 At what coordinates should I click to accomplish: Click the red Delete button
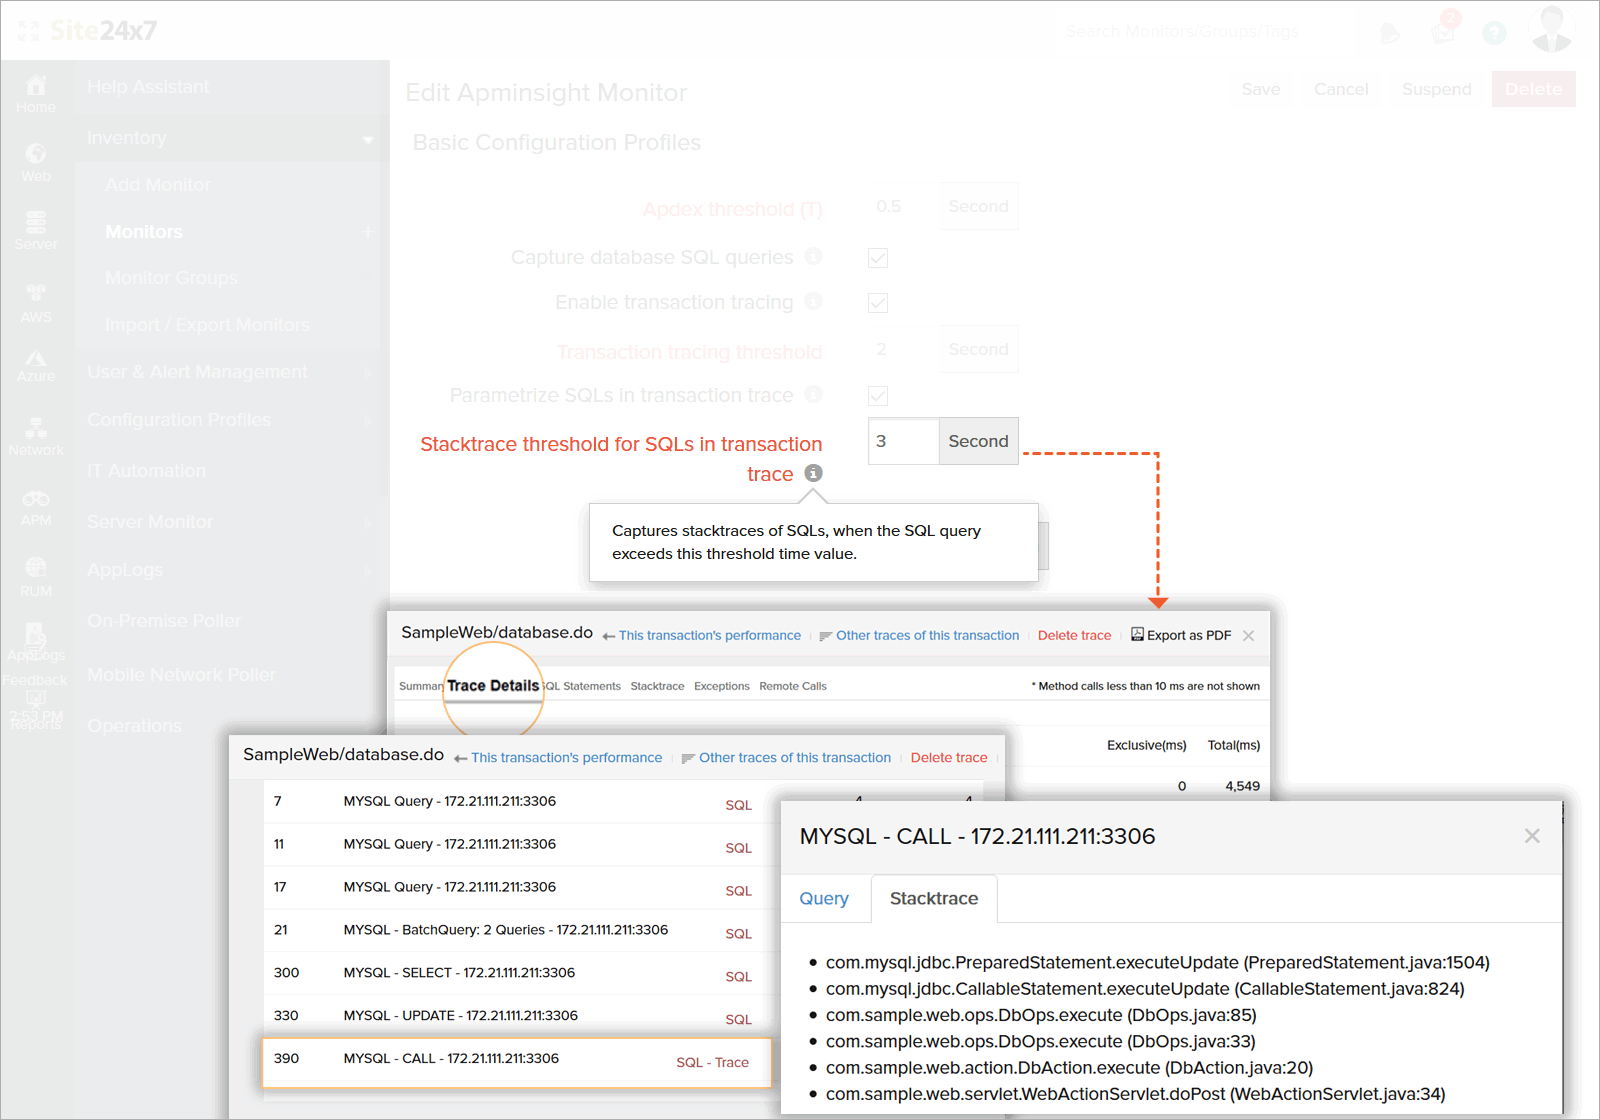tap(1533, 89)
